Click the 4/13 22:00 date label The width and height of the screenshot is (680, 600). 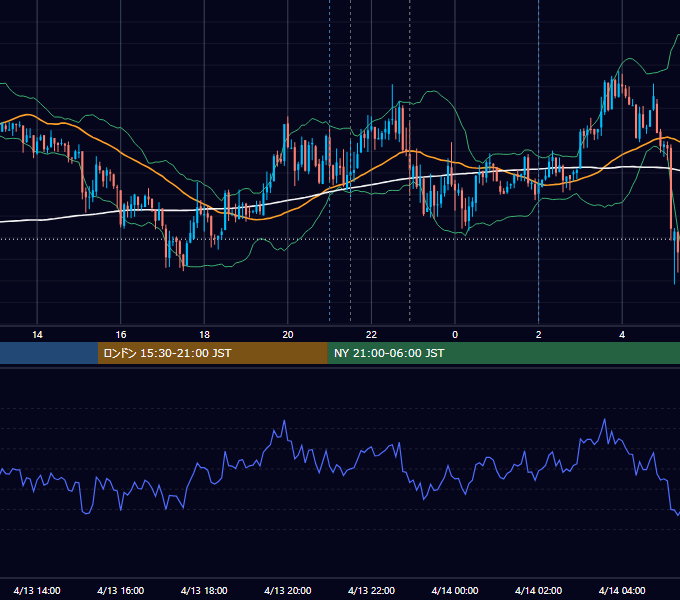[x=372, y=590]
